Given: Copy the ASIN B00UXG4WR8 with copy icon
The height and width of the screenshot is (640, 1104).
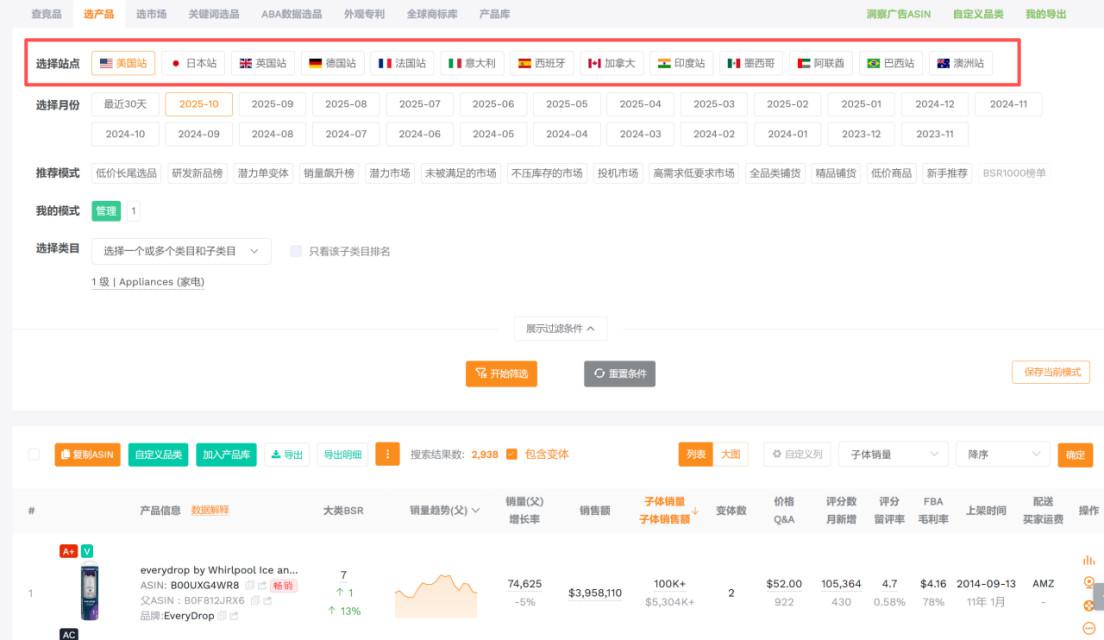Looking at the screenshot, I should point(250,585).
